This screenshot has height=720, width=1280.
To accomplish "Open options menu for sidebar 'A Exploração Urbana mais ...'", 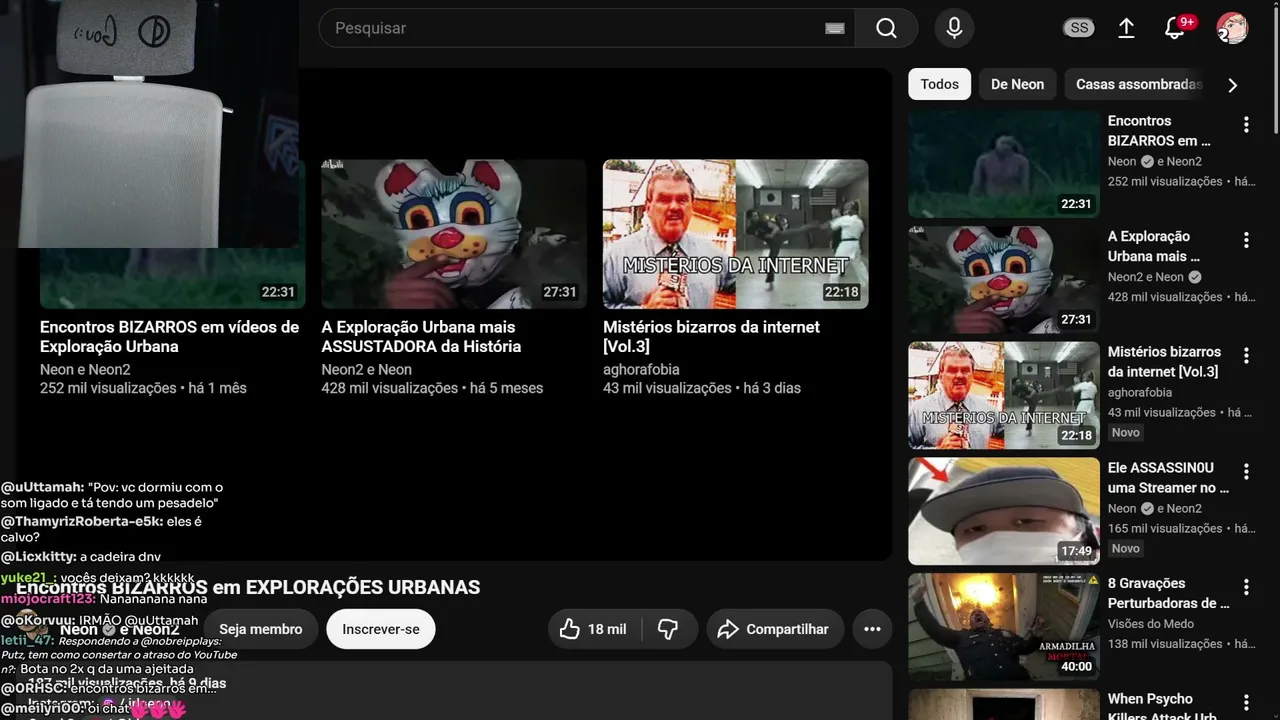I will 1246,240.
